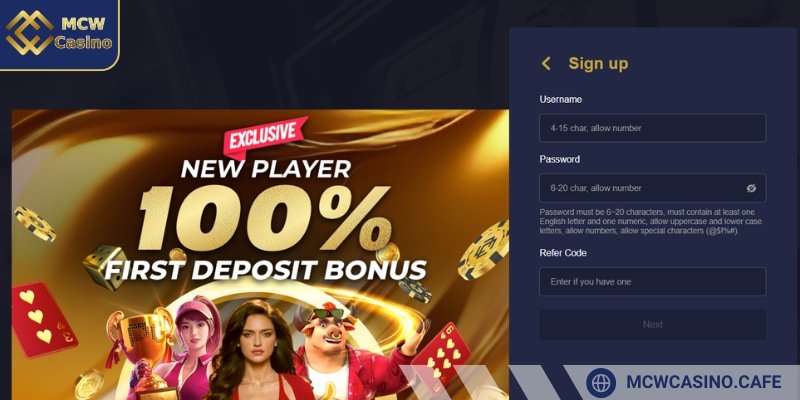Toggle password visibility eye icon
Screen dimensions: 800x400
click(751, 188)
